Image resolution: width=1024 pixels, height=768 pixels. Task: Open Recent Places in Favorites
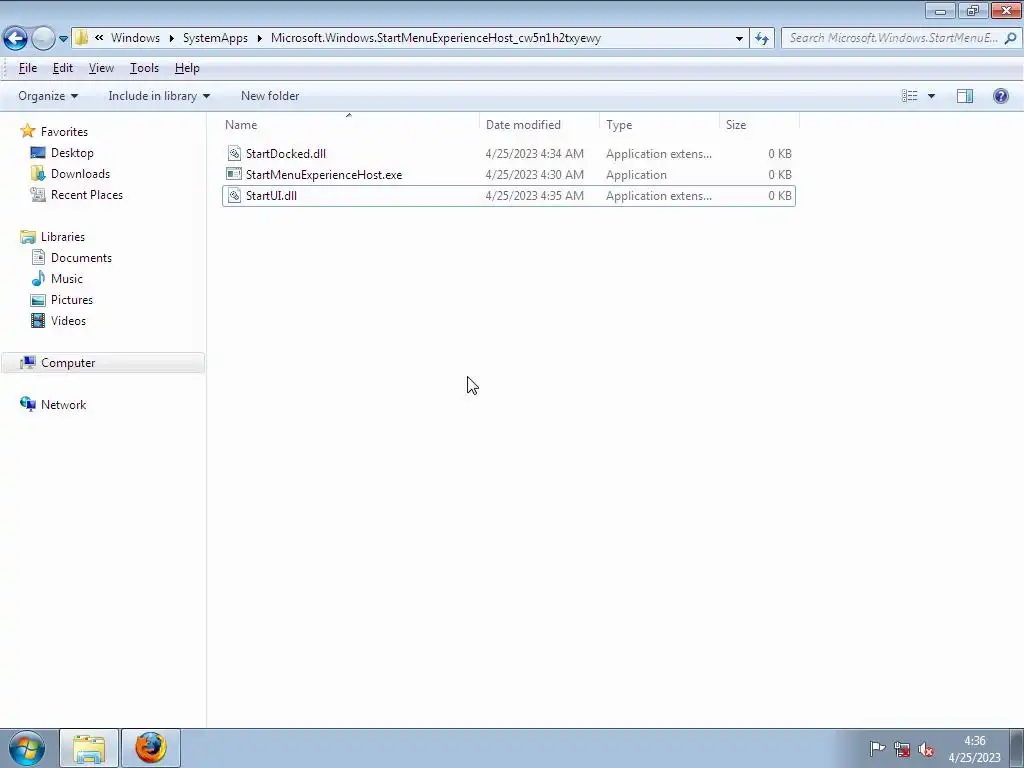[87, 195]
